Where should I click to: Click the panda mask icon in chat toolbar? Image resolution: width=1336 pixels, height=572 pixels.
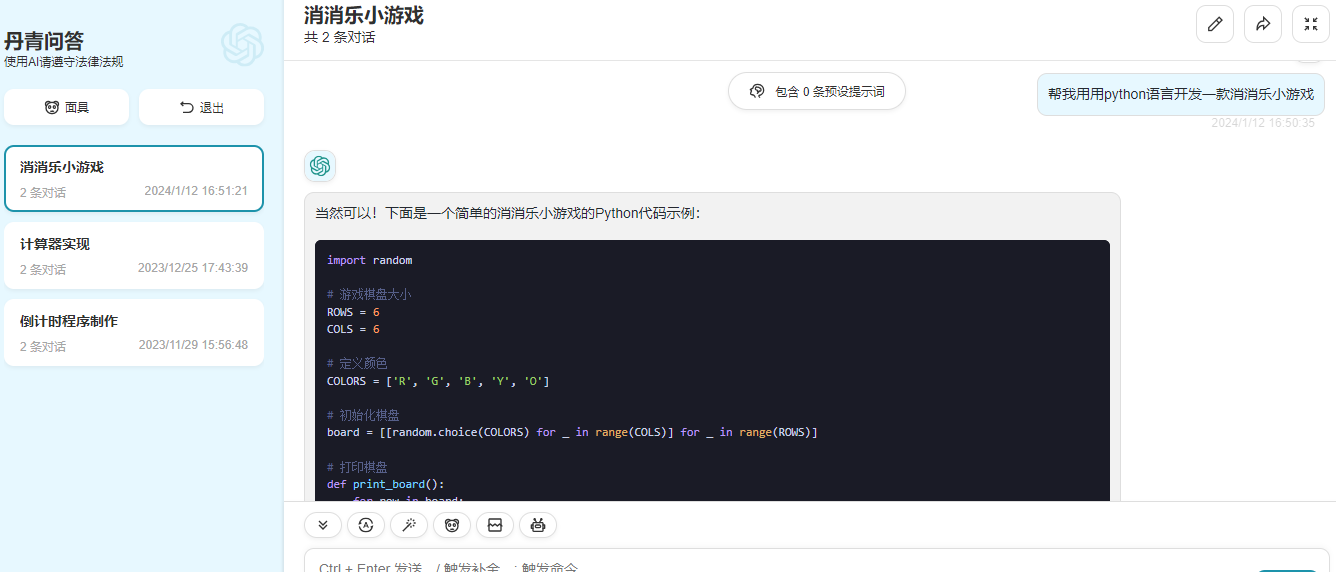[452, 525]
